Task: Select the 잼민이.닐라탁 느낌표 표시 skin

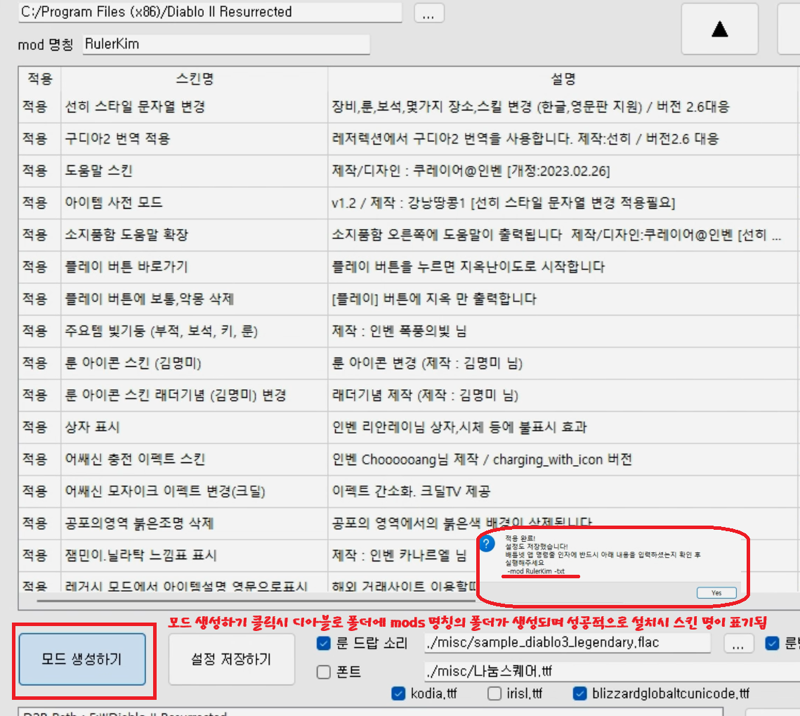Action: coord(141,555)
